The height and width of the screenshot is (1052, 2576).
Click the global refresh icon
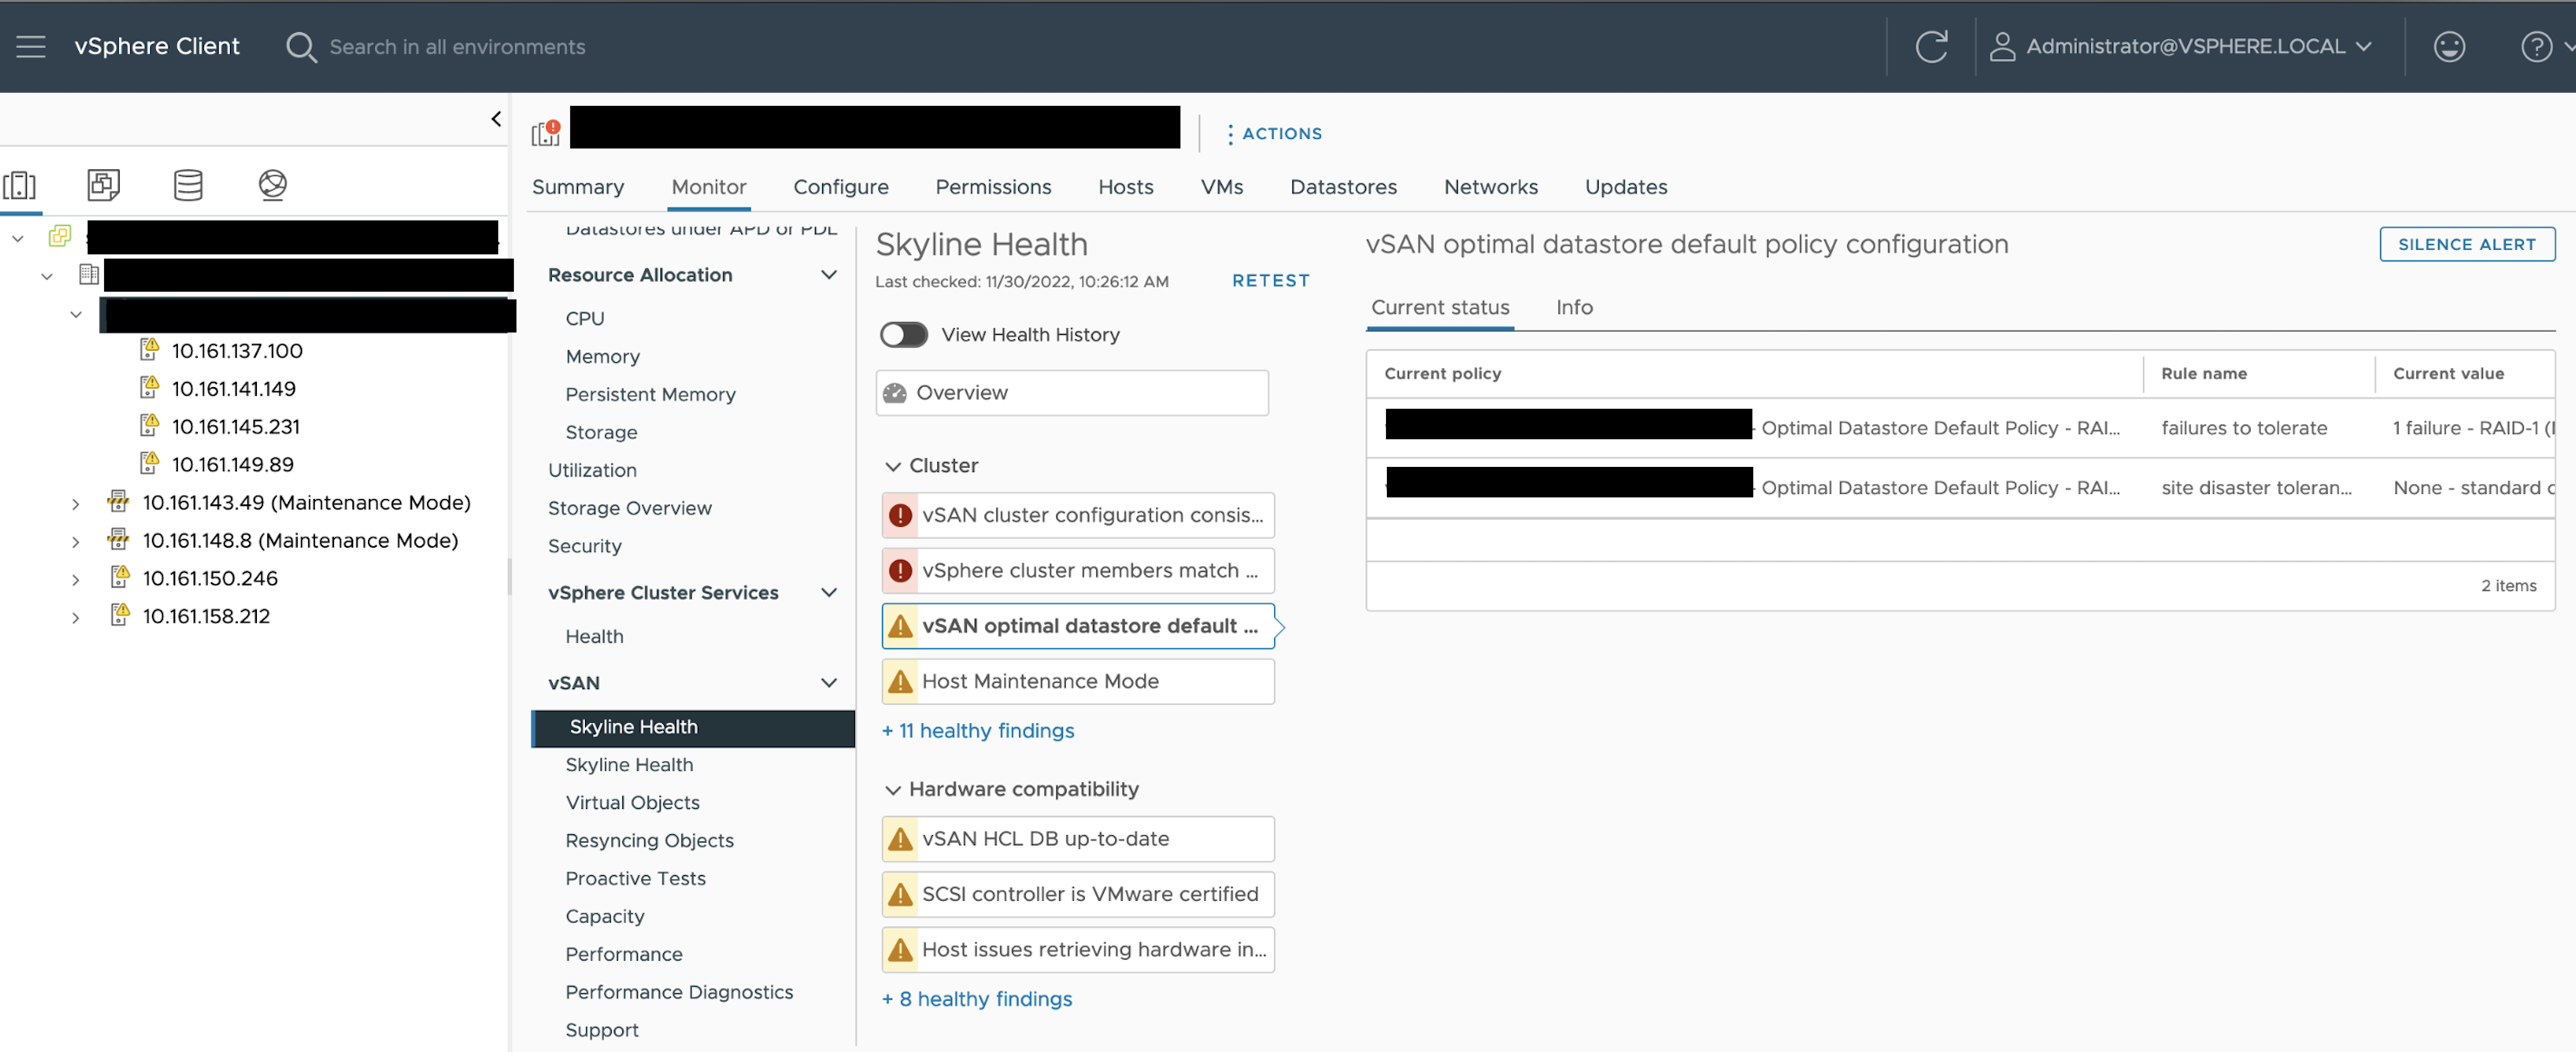tap(1930, 46)
